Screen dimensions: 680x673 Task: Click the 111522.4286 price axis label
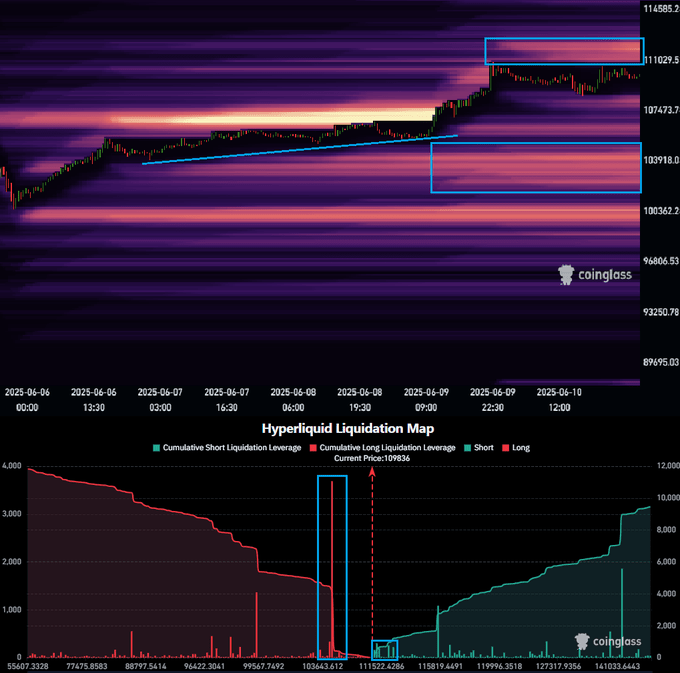pos(382,666)
